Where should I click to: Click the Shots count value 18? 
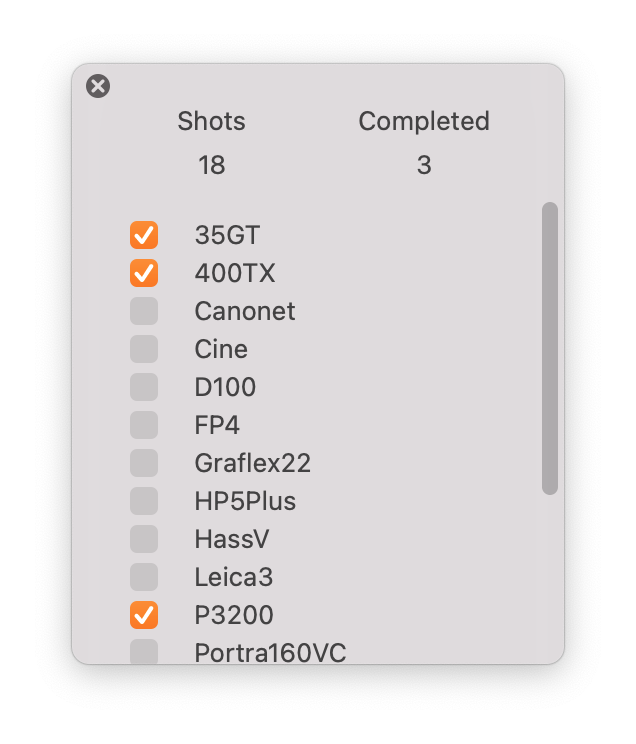(x=211, y=165)
